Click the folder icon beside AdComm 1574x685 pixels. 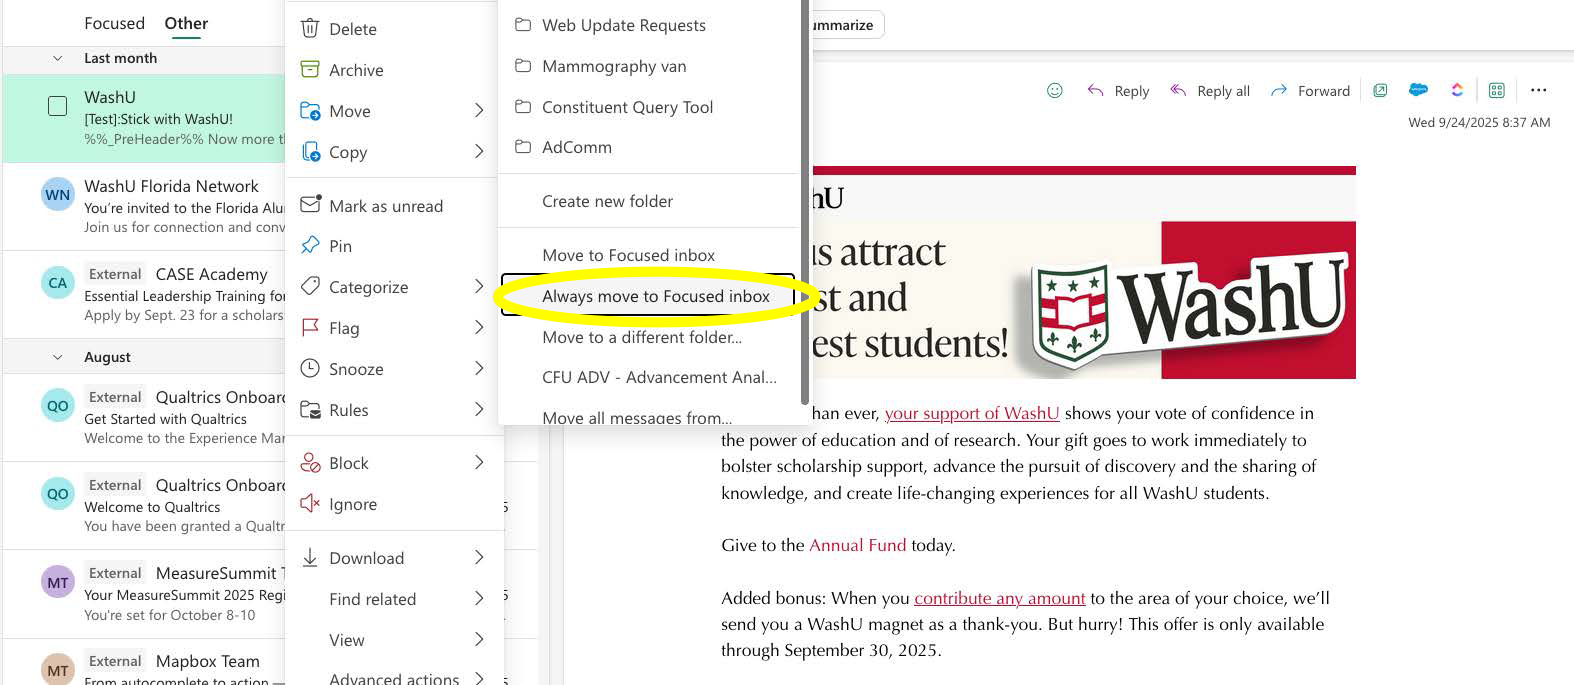[522, 146]
